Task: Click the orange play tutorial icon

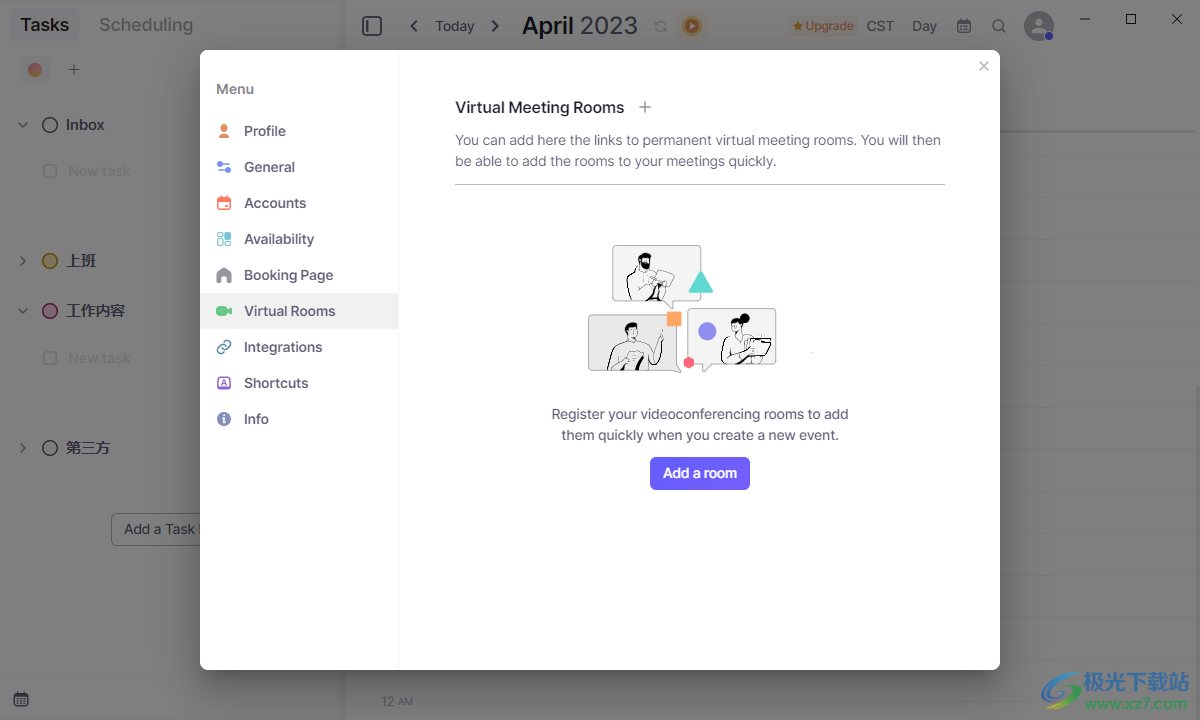Action: pyautogui.click(x=692, y=26)
